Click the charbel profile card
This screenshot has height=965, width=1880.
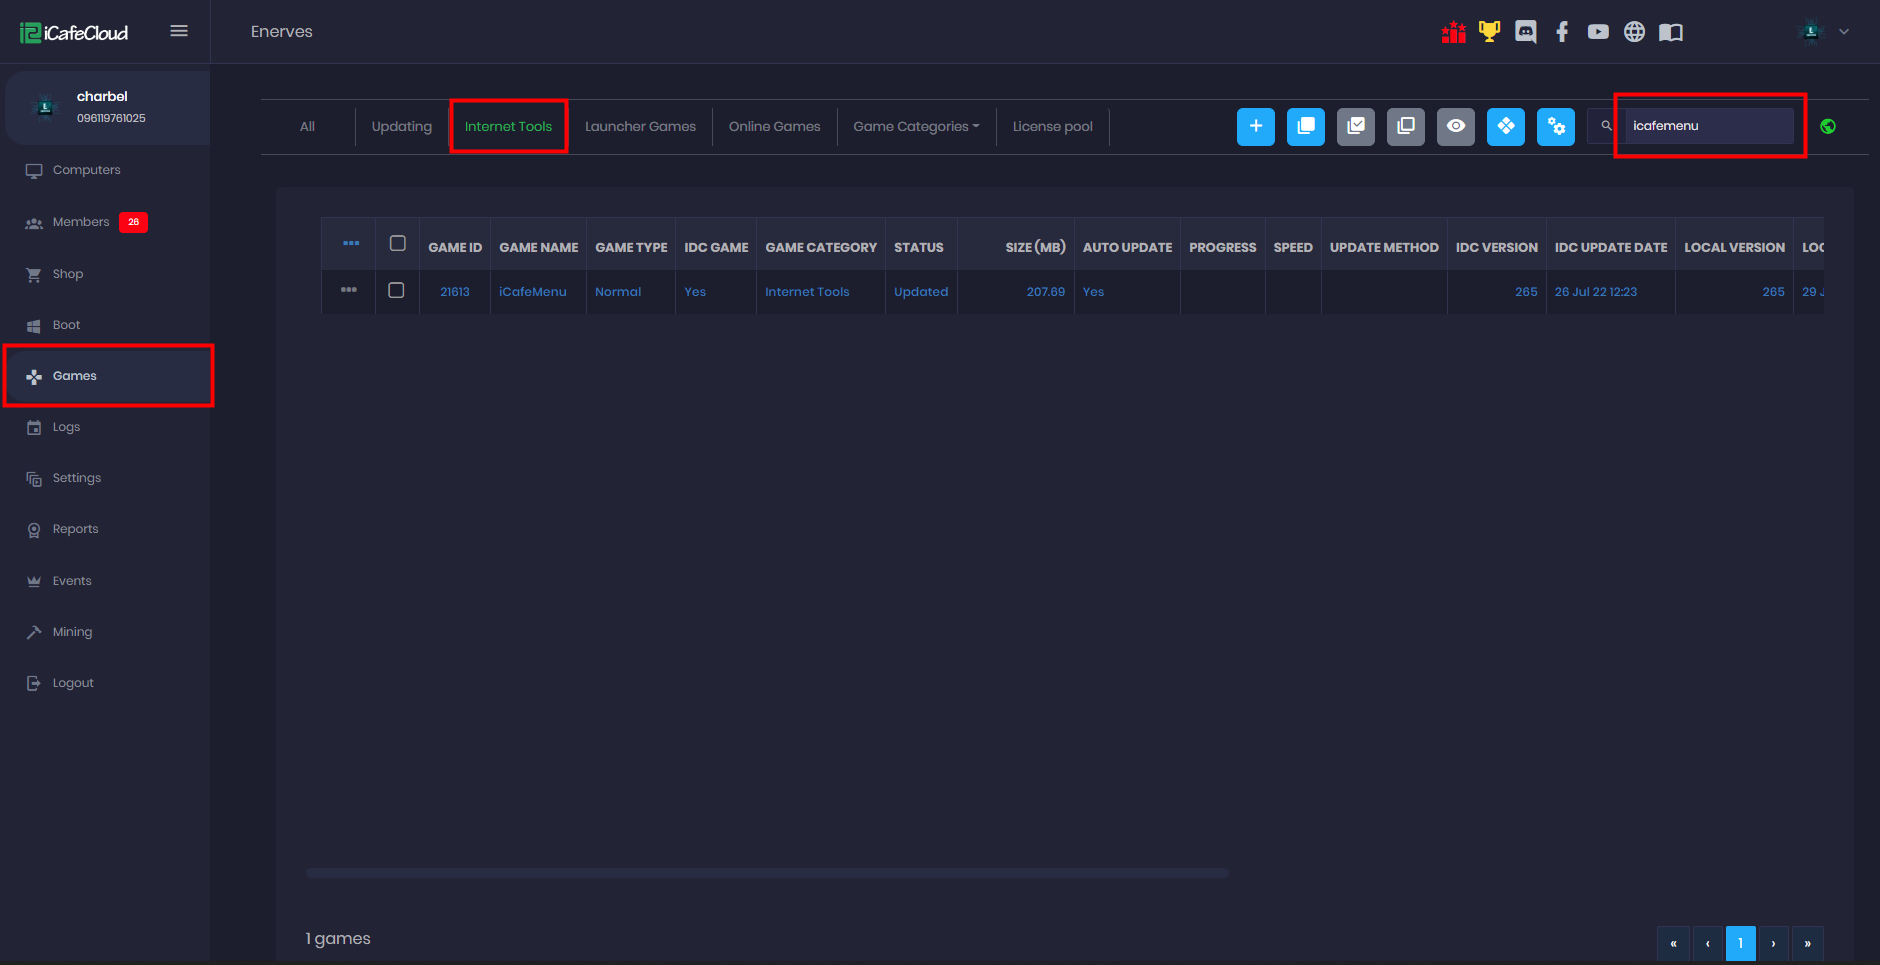[107, 107]
